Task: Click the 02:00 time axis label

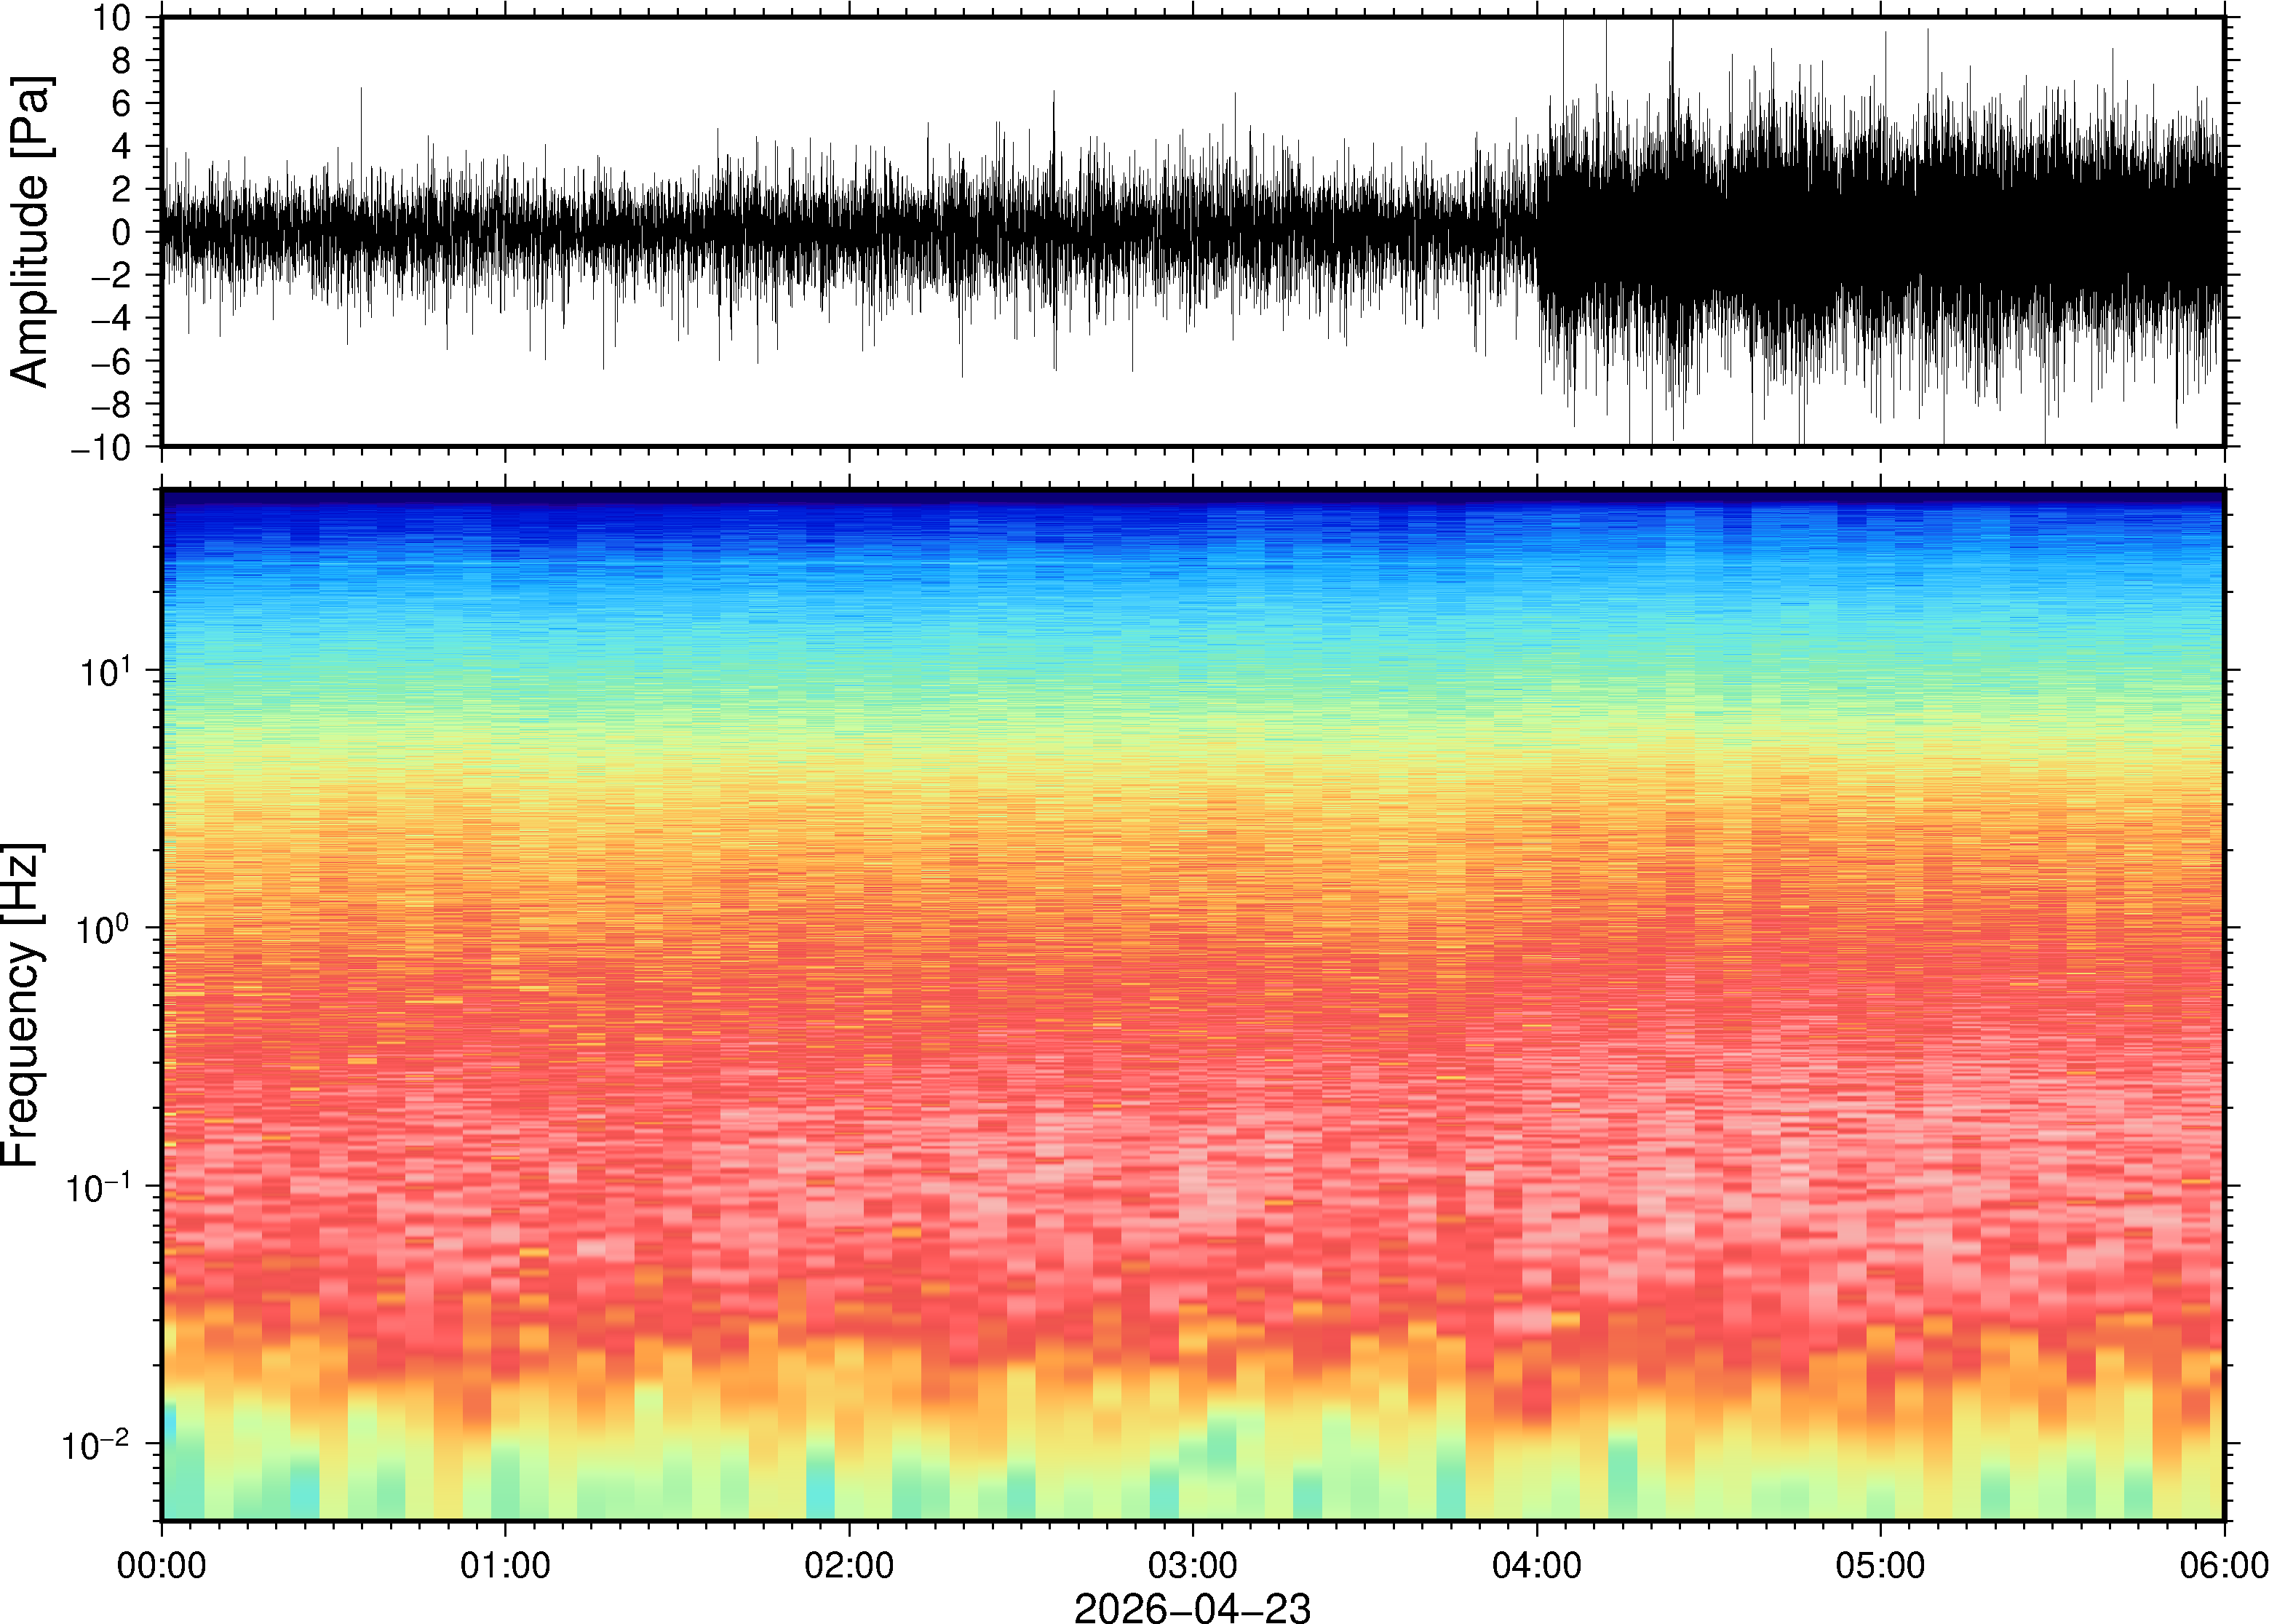Action: pos(849,1565)
